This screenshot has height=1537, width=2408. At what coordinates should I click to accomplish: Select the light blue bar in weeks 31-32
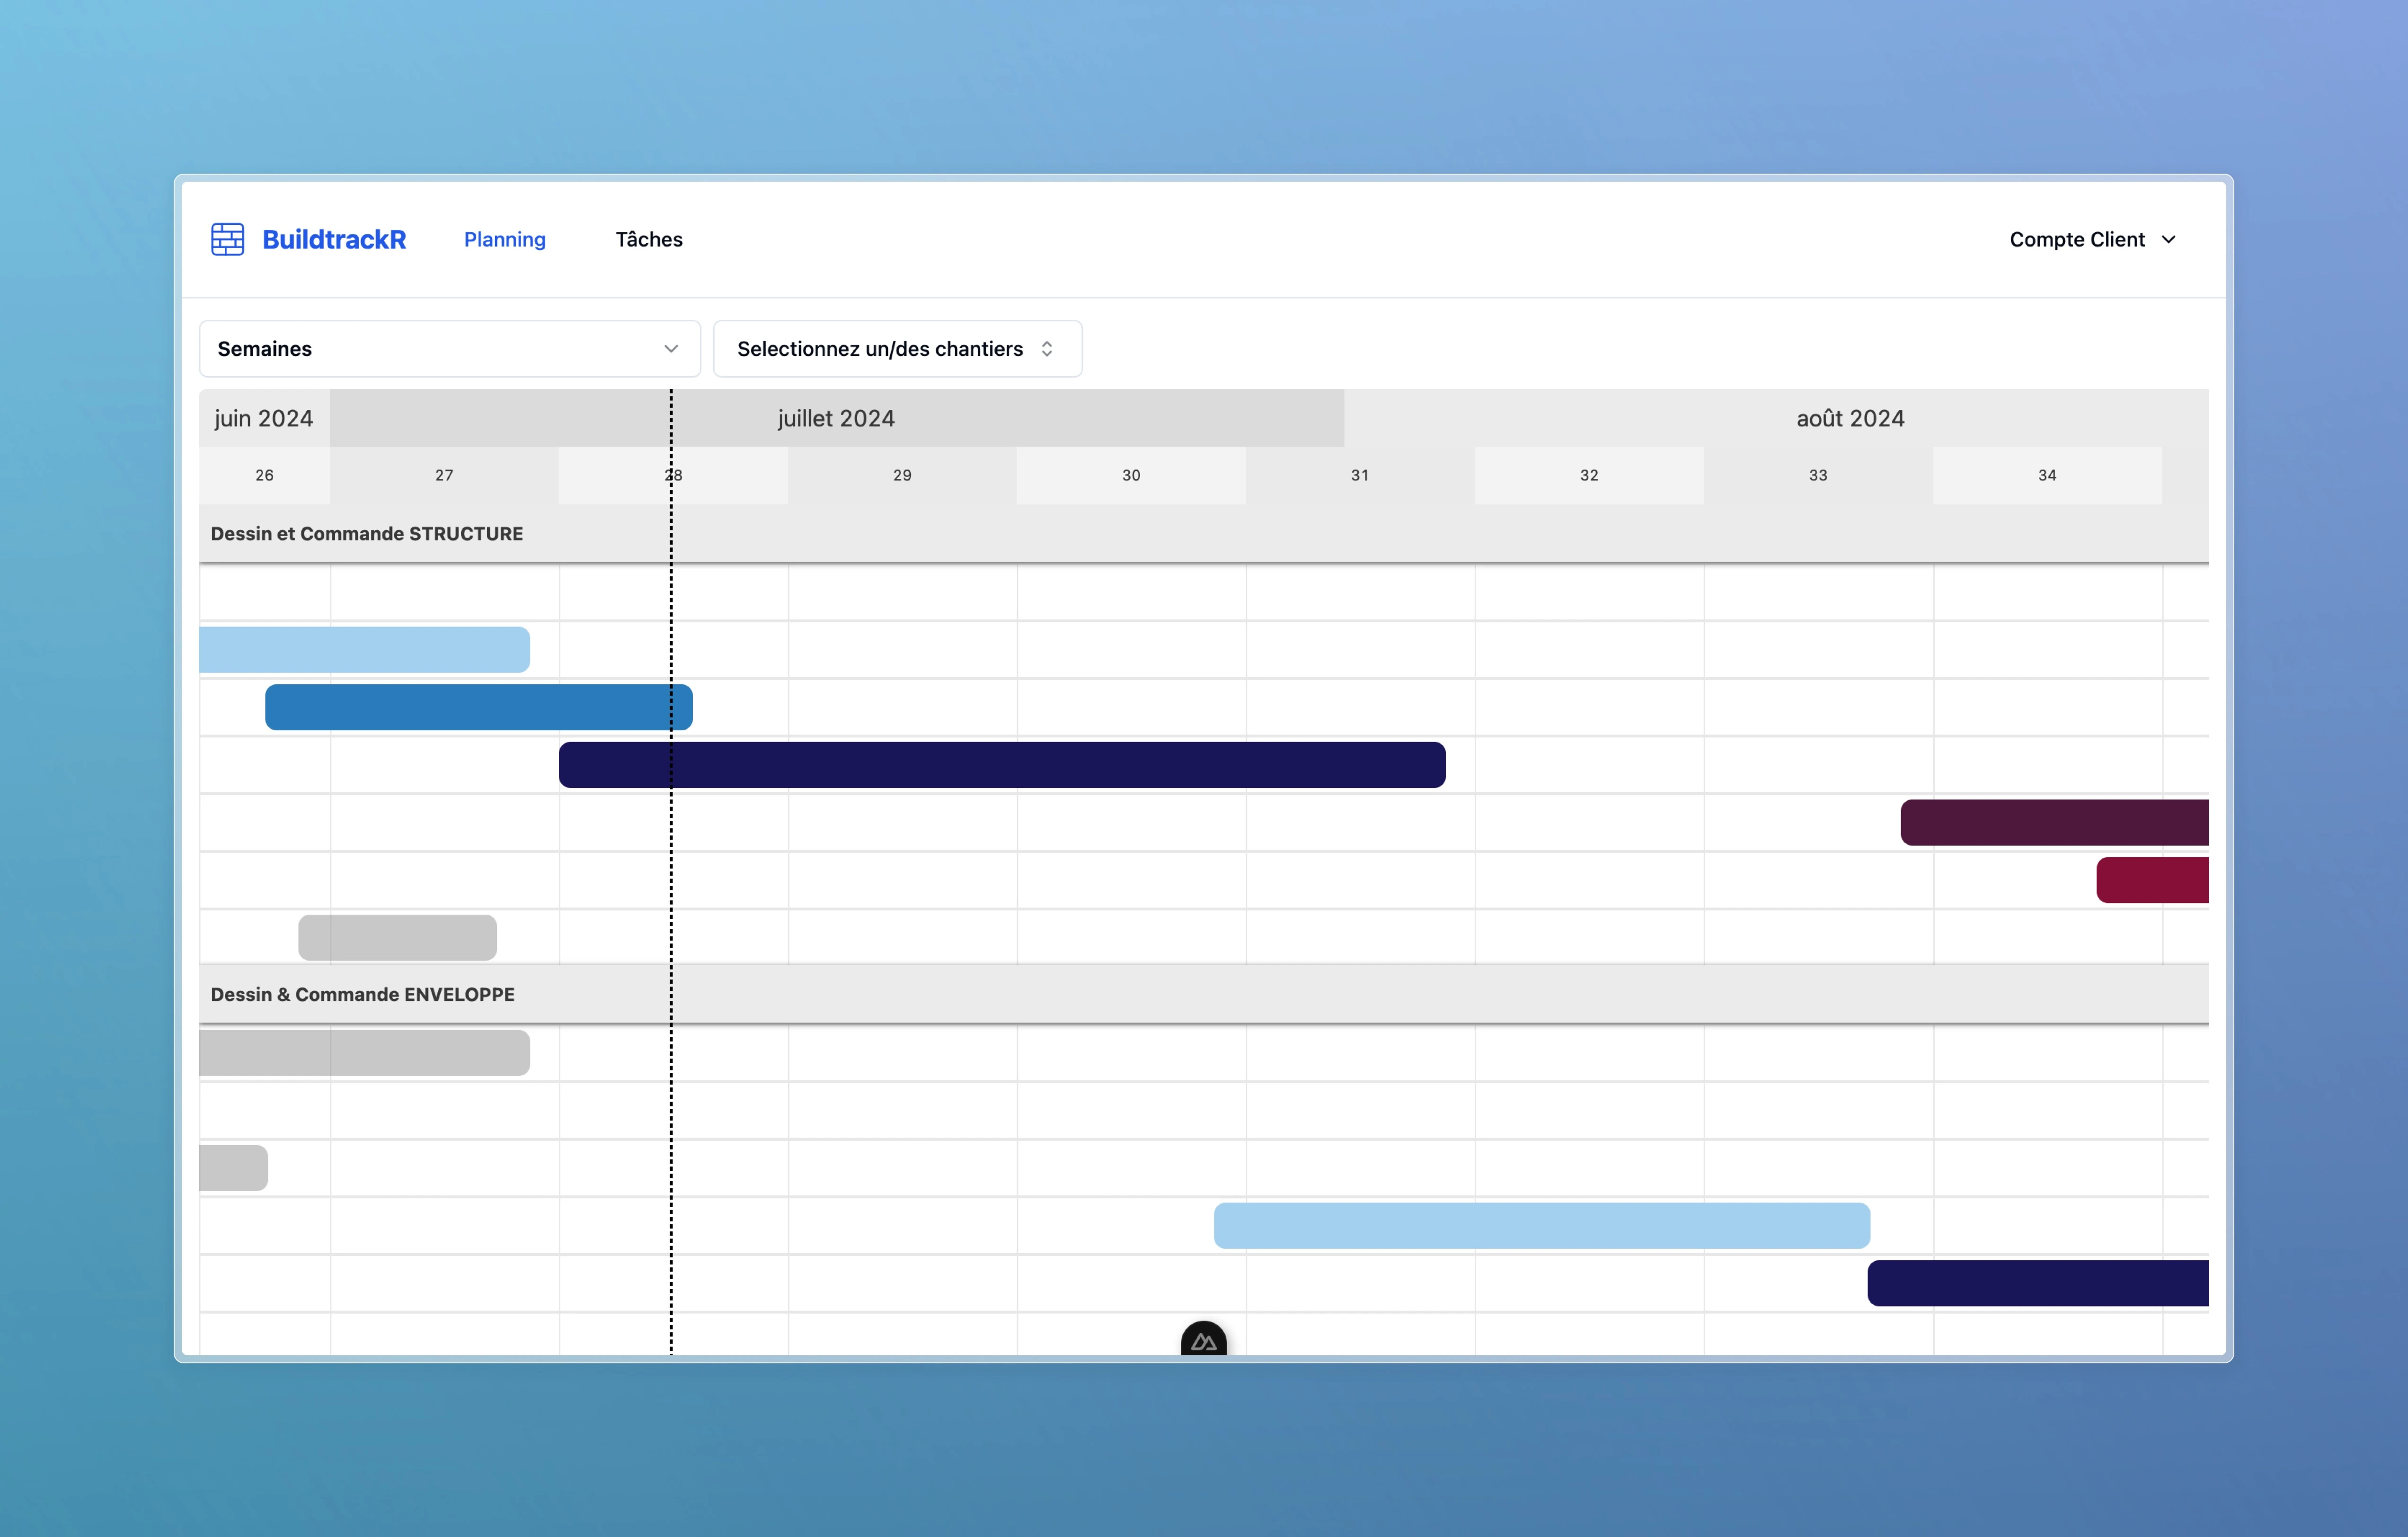tap(1540, 1225)
